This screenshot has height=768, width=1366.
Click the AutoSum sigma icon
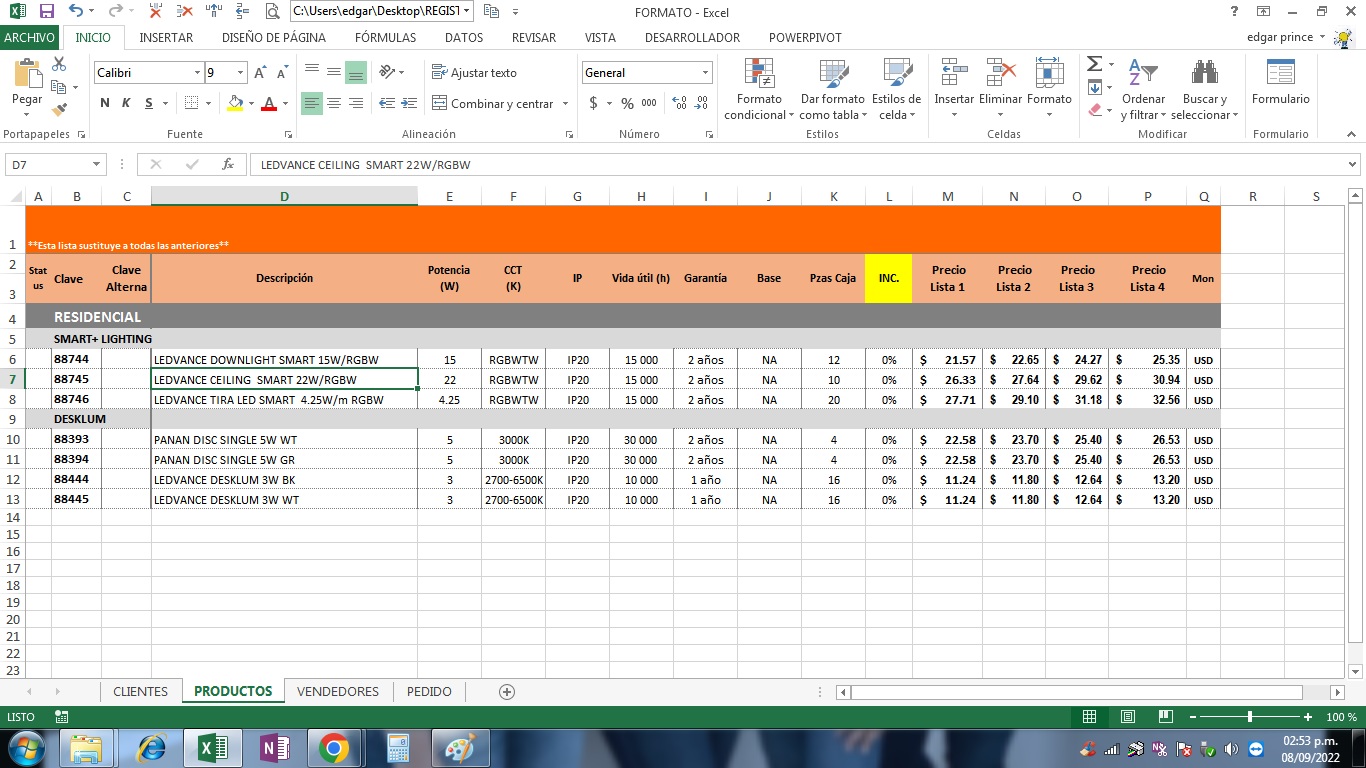tap(1095, 64)
